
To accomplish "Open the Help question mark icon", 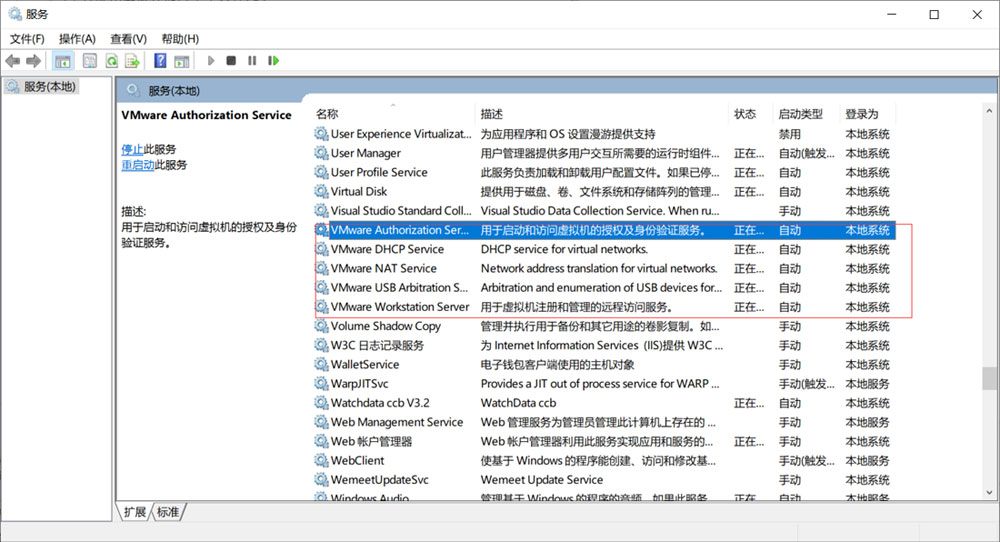I will click(x=160, y=61).
